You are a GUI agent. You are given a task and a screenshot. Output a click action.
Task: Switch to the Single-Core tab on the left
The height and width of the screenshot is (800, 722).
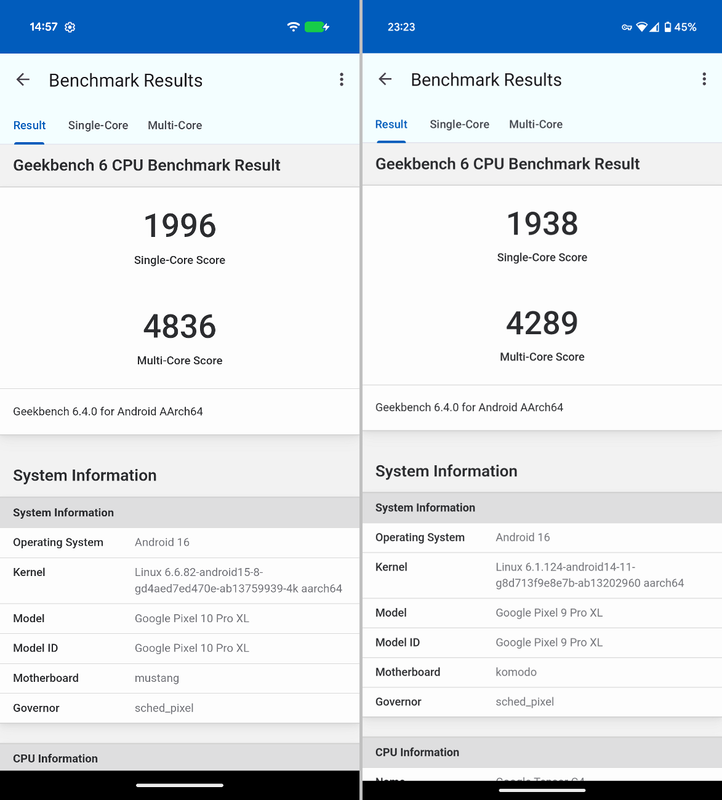pyautogui.click(x=98, y=126)
